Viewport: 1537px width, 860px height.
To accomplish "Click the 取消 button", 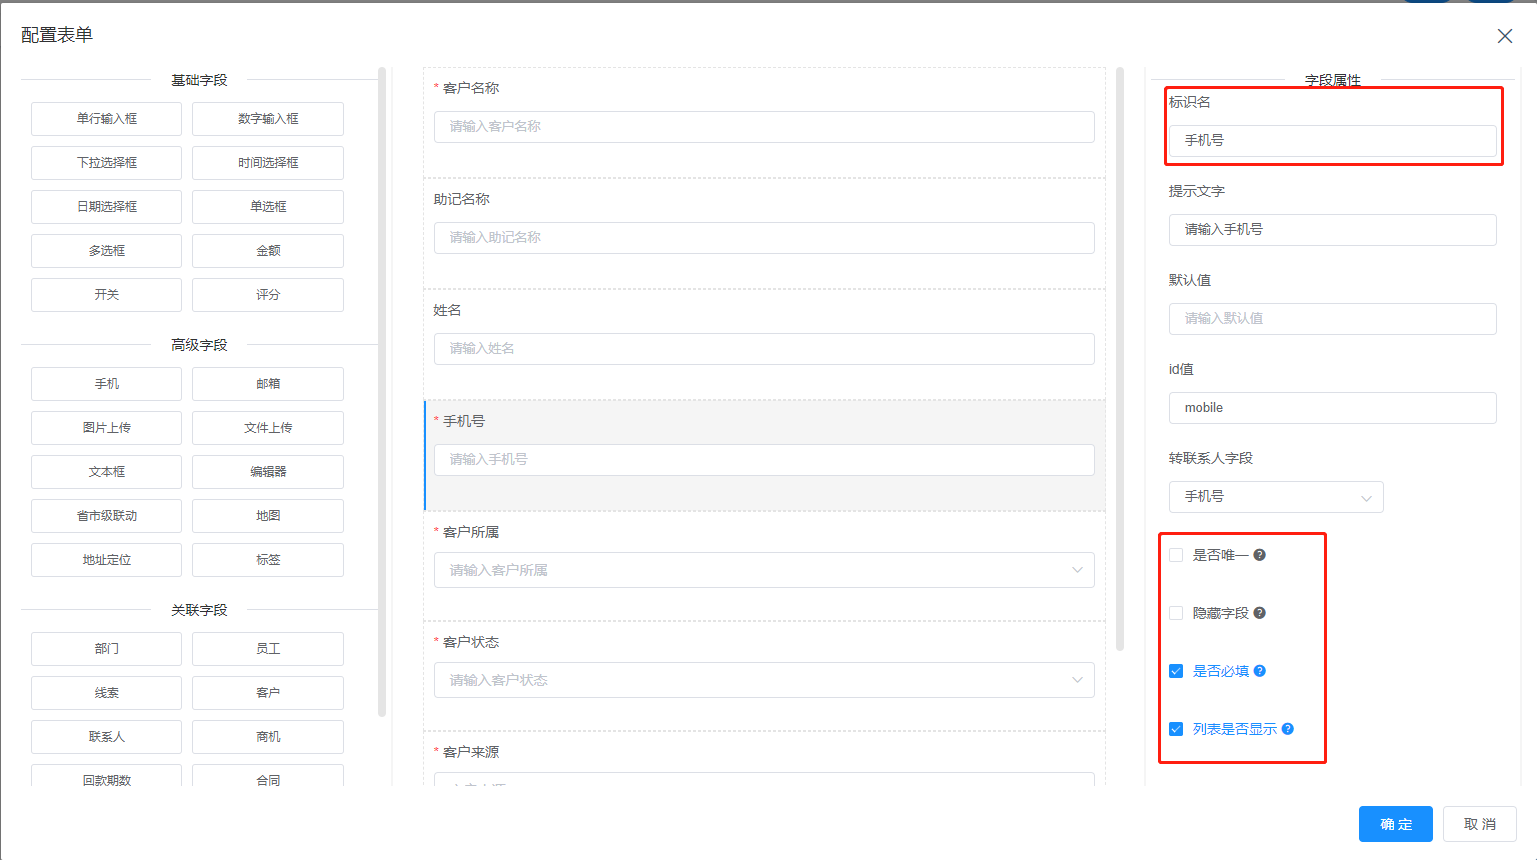I will 1480,824.
